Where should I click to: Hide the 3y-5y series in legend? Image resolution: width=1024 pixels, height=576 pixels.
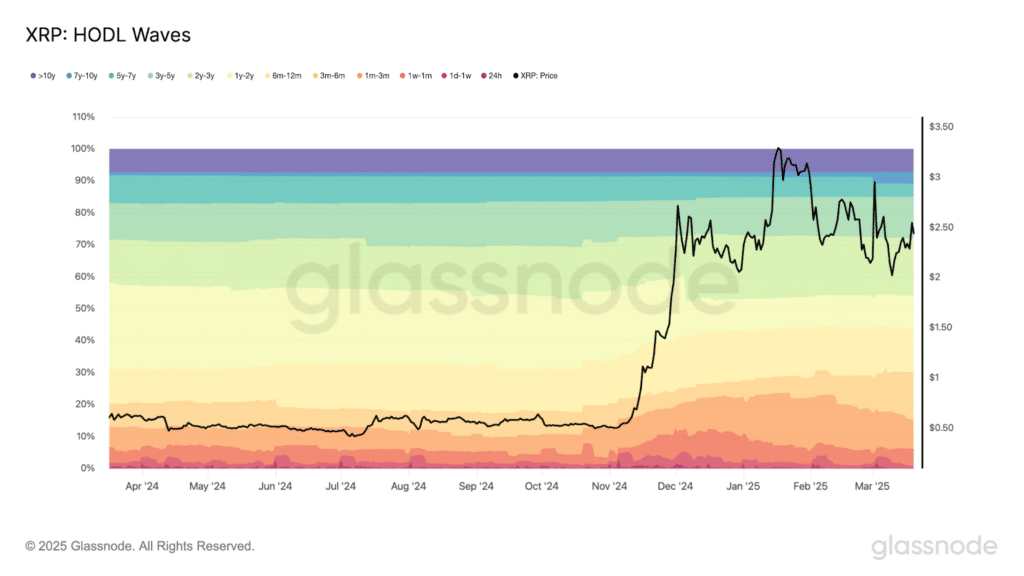pyautogui.click(x=161, y=76)
